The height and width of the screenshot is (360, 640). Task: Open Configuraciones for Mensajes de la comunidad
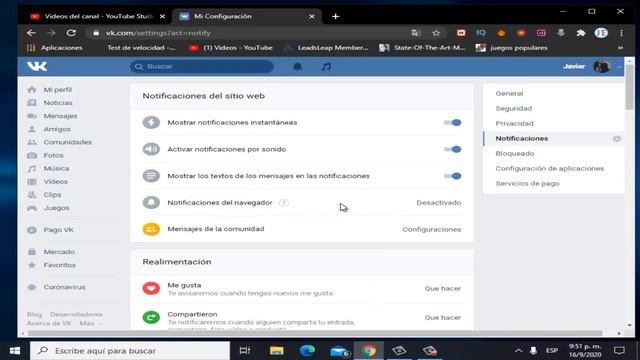pyautogui.click(x=431, y=229)
